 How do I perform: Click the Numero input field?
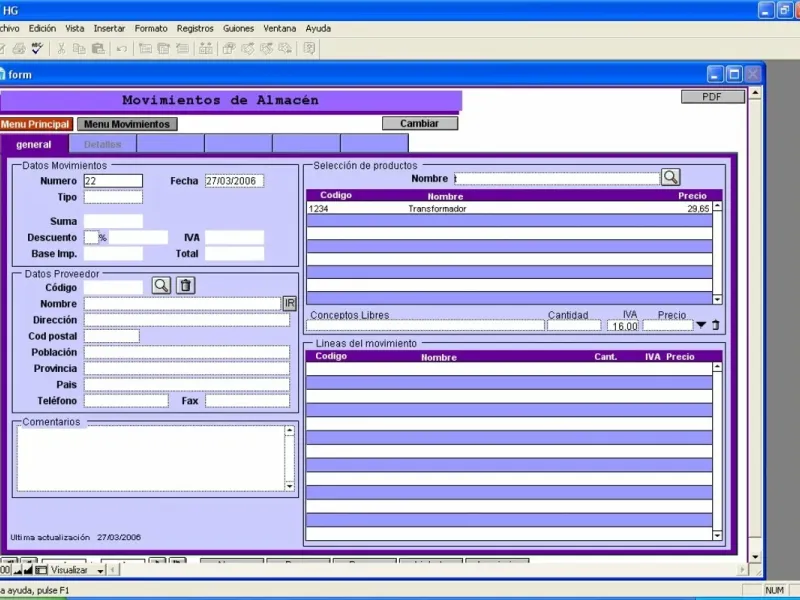(113, 181)
